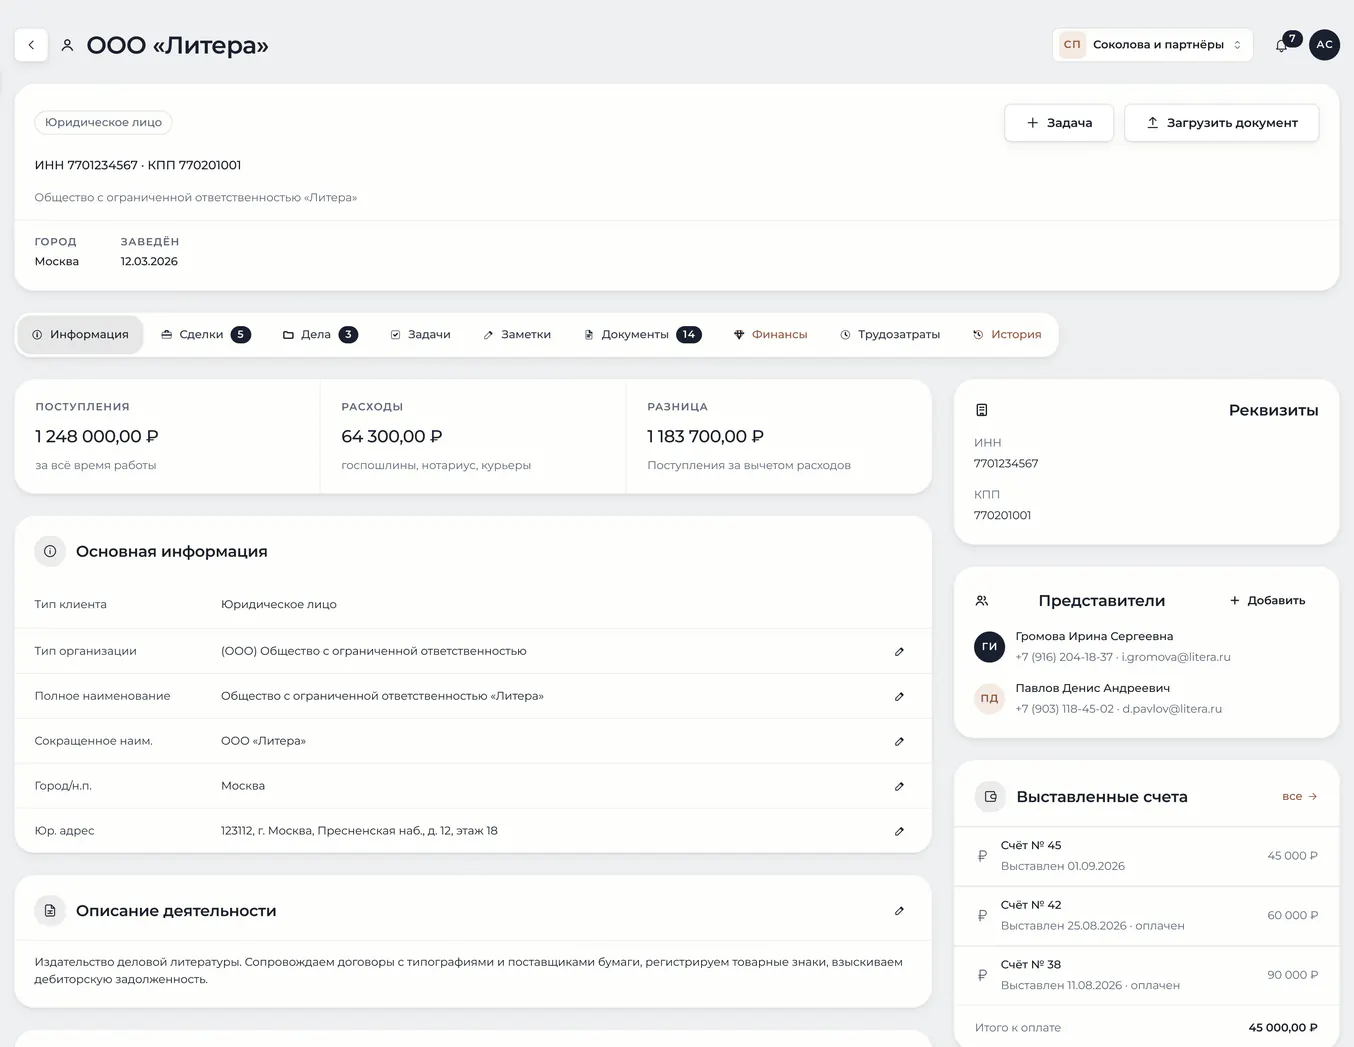Click the ГИ avatar of Громова
This screenshot has height=1047, width=1354.
coord(989,646)
